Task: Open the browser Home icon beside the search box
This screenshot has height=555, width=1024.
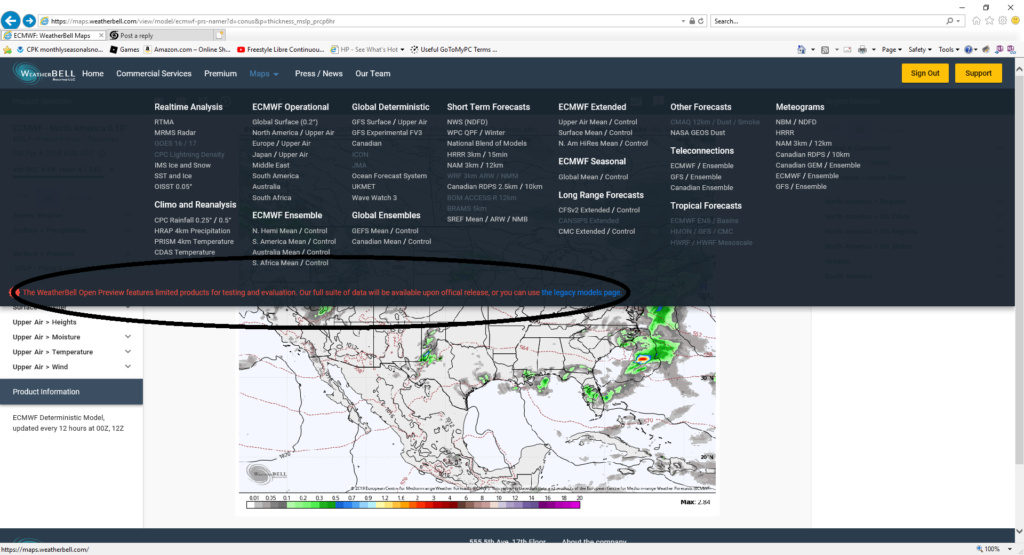Action: pyautogui.click(x=976, y=21)
